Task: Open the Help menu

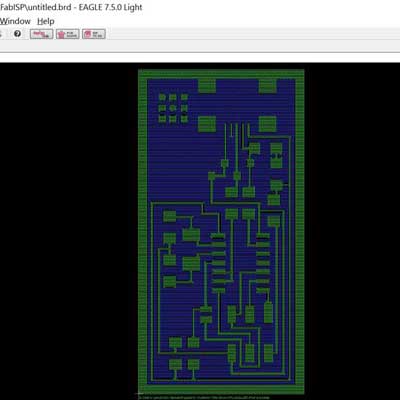Action: 46,21
